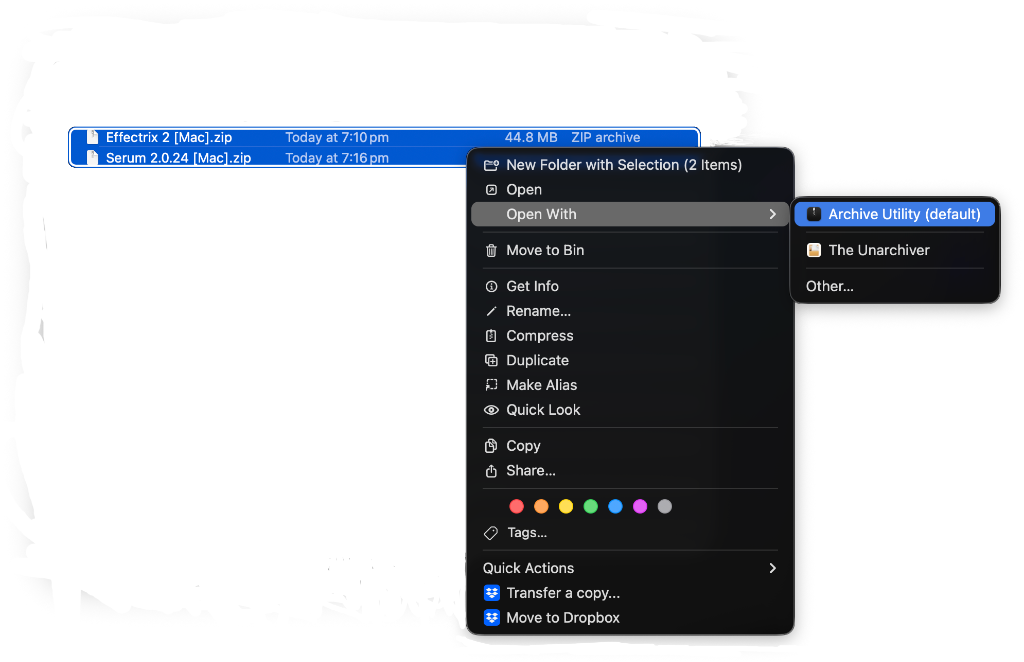Click the ZIP archive kind label
This screenshot has height=662, width=1024.
pos(605,137)
